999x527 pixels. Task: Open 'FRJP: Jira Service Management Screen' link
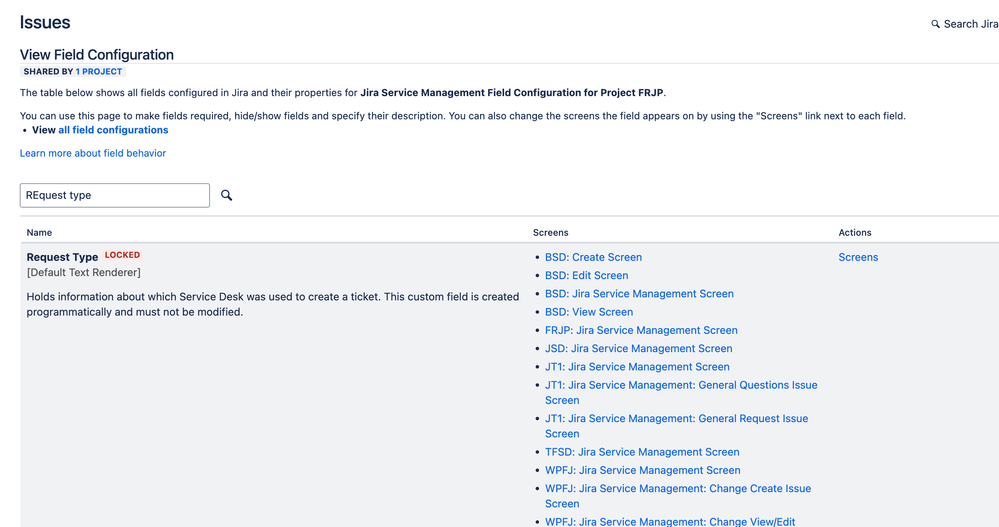pyautogui.click(x=641, y=330)
